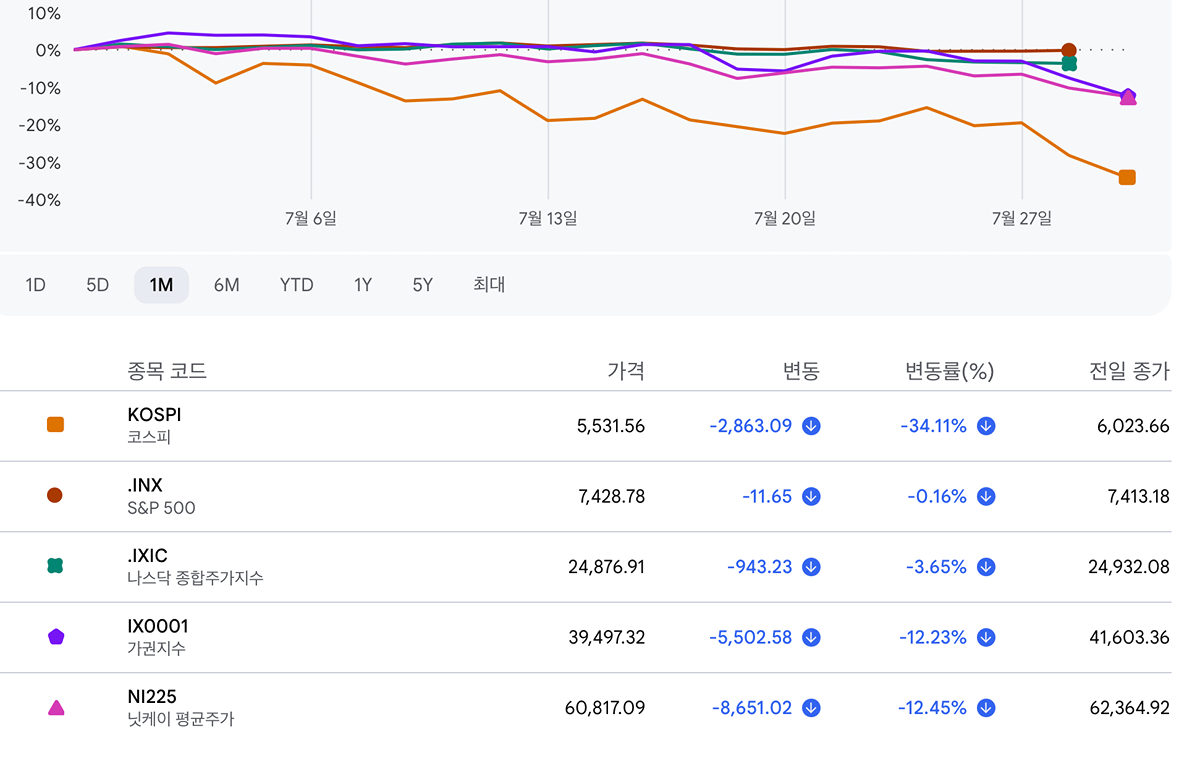
Task: Click the 7월 20일 axis label
Action: (x=785, y=218)
